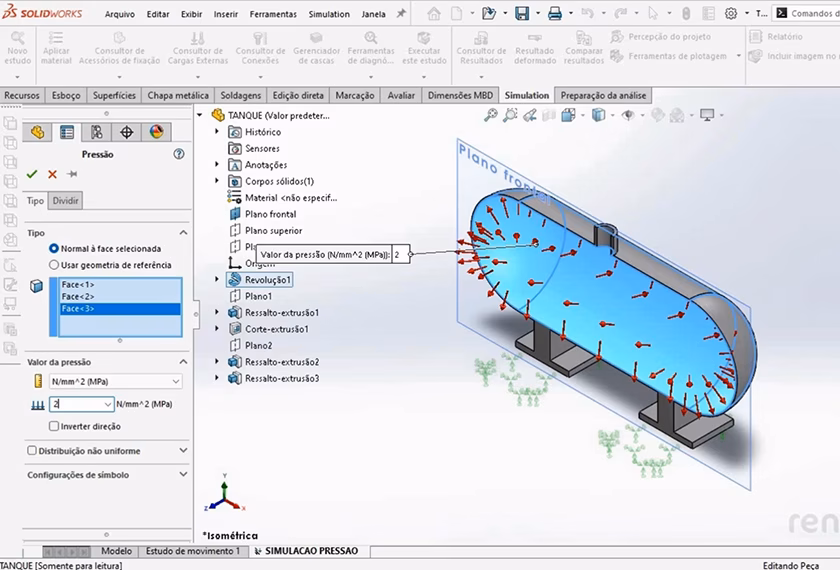Viewport: 840px width, 570px height.
Task: Click the Zoom to Fit magnifier icon
Action: pos(491,115)
